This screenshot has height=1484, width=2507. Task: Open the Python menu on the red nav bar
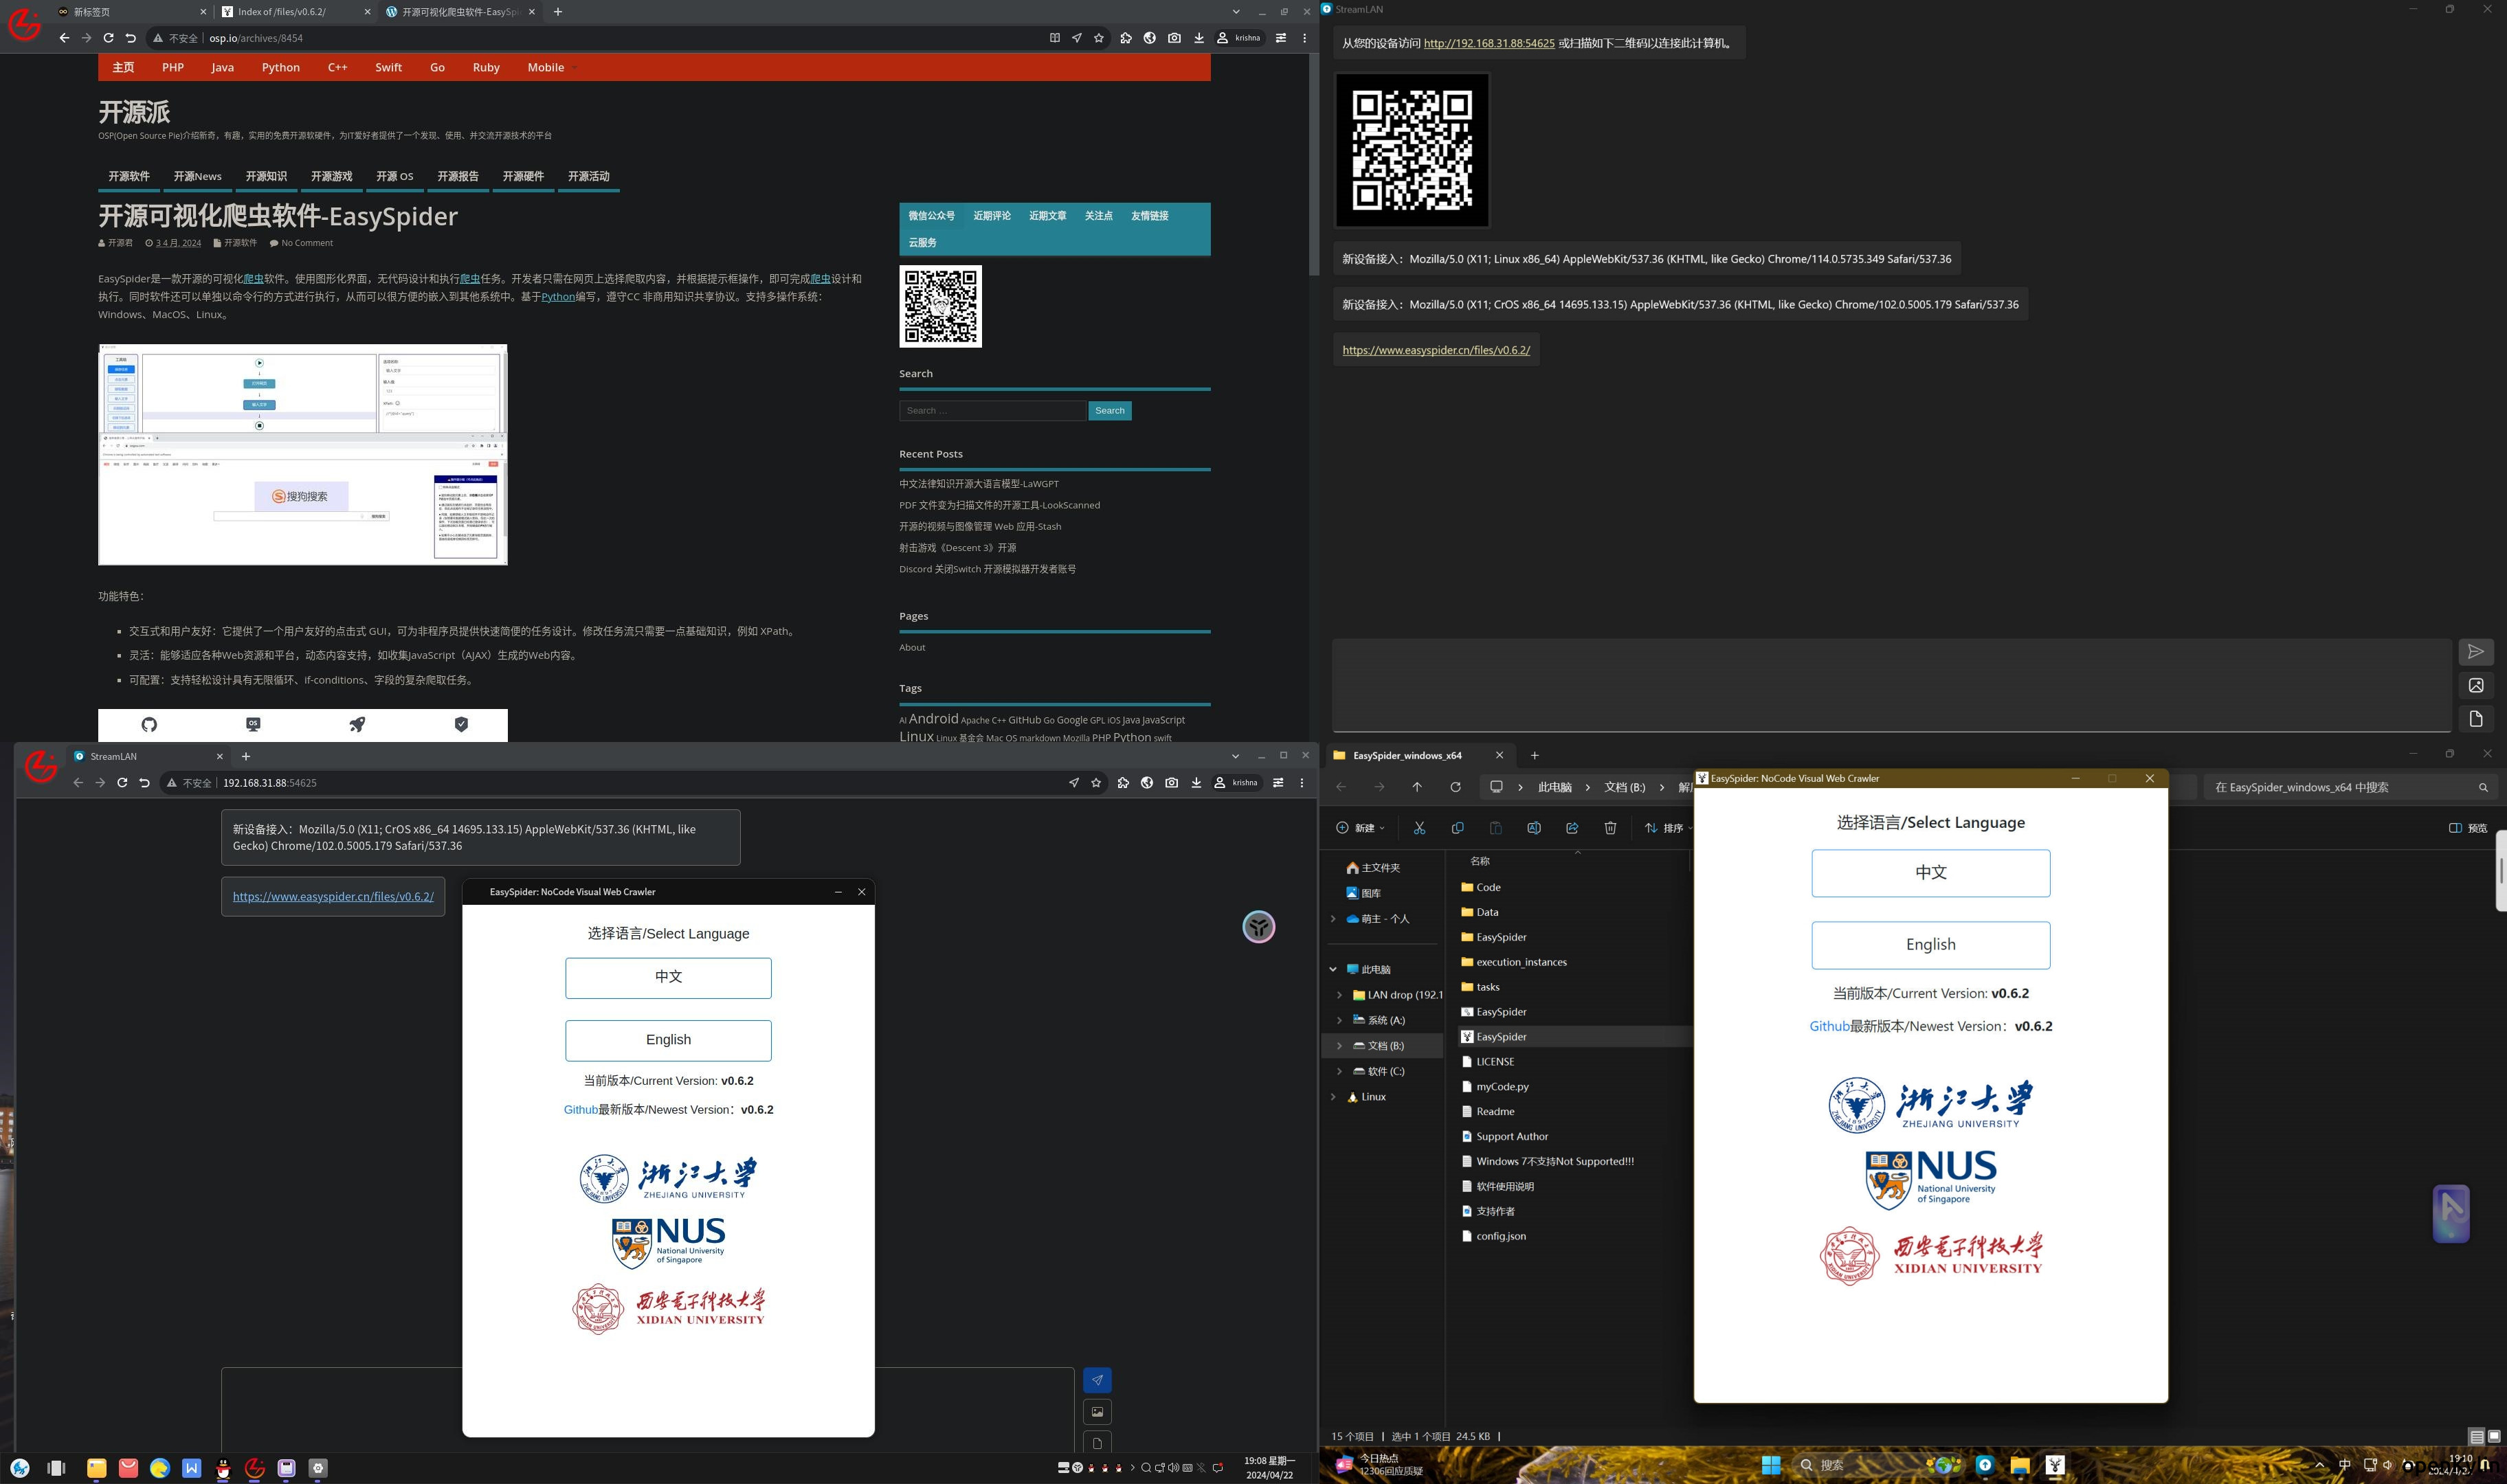[x=281, y=67]
